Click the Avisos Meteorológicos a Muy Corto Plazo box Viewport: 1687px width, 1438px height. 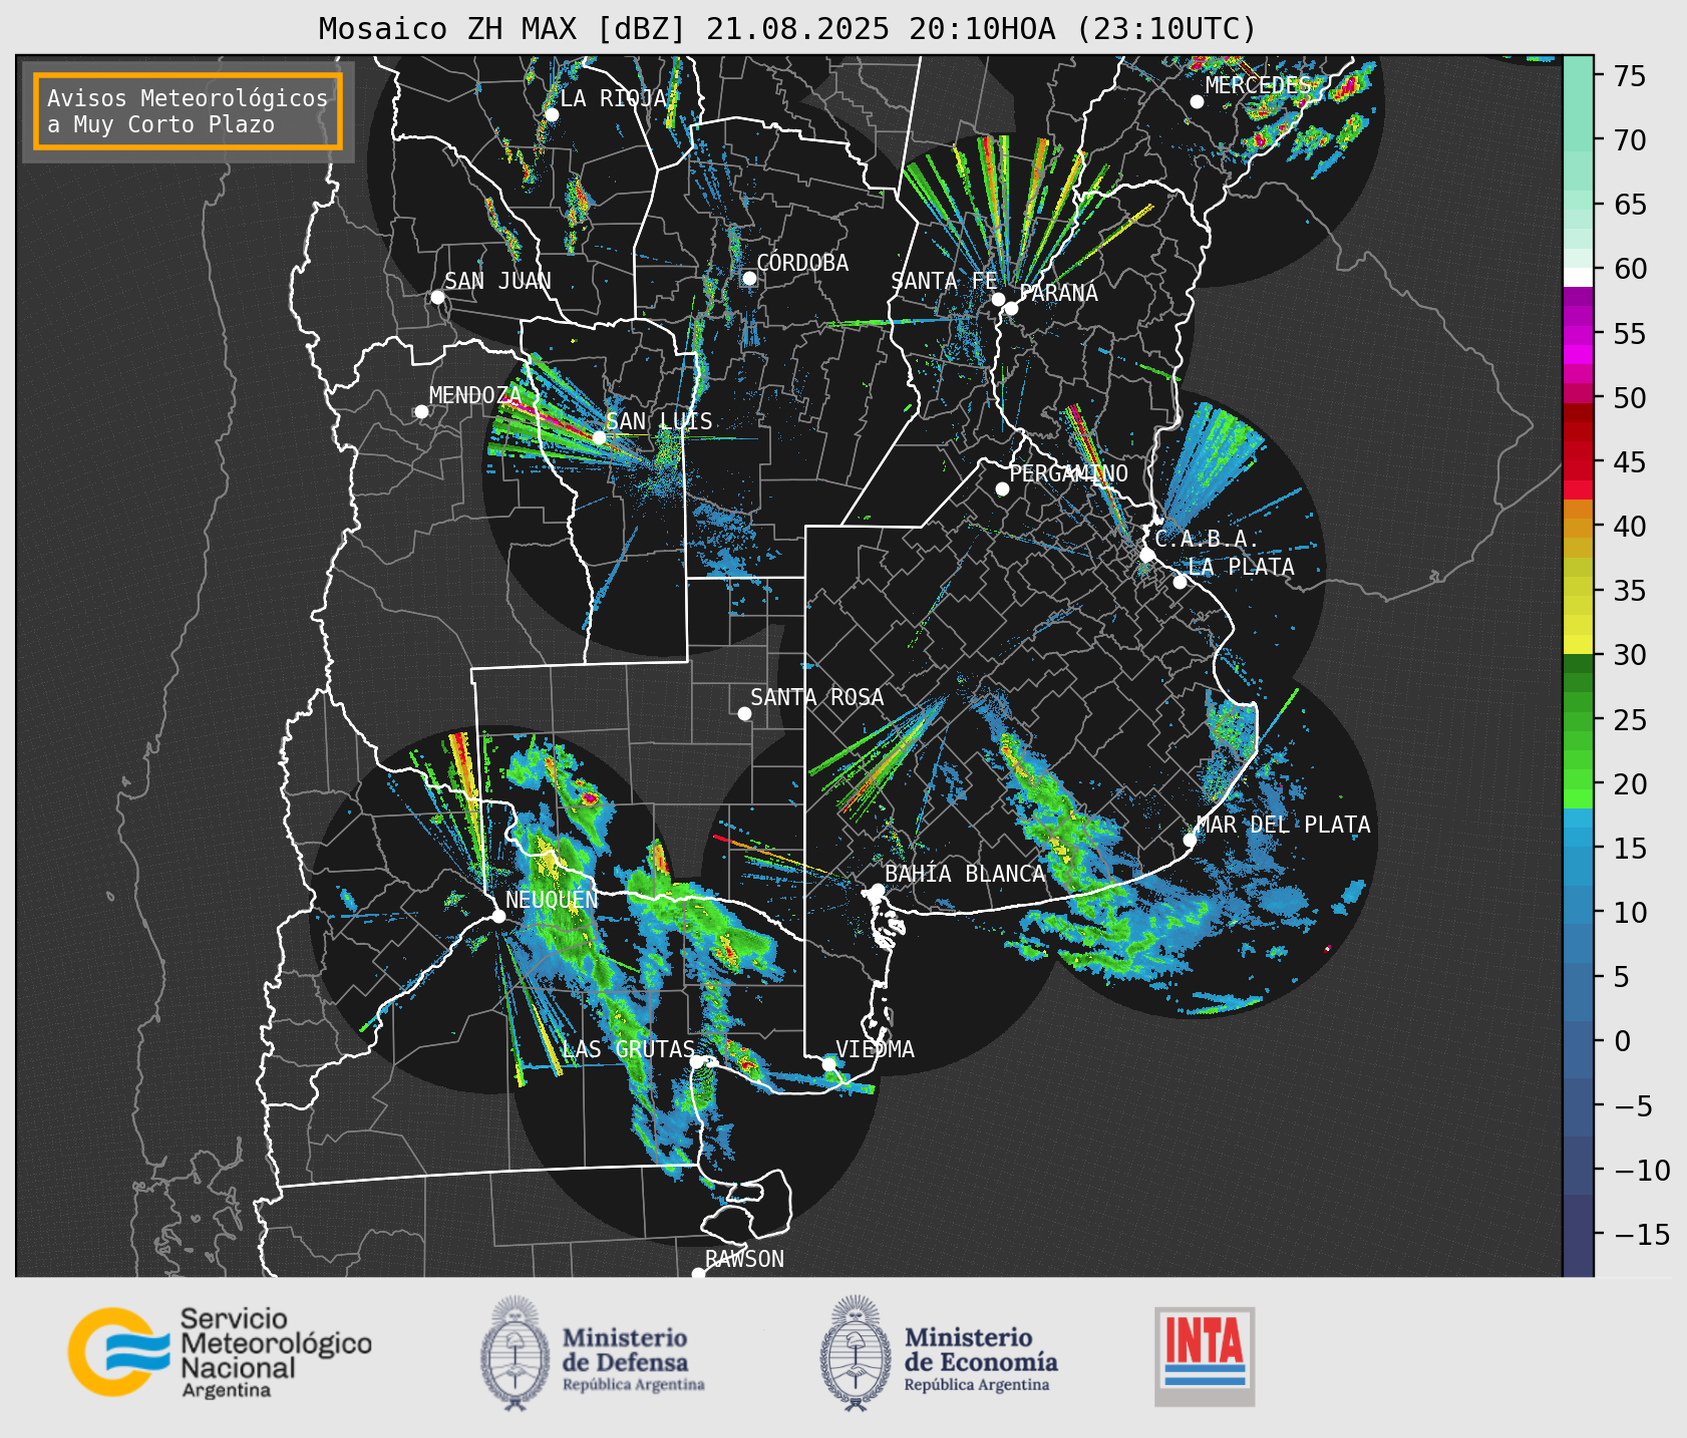tap(188, 111)
